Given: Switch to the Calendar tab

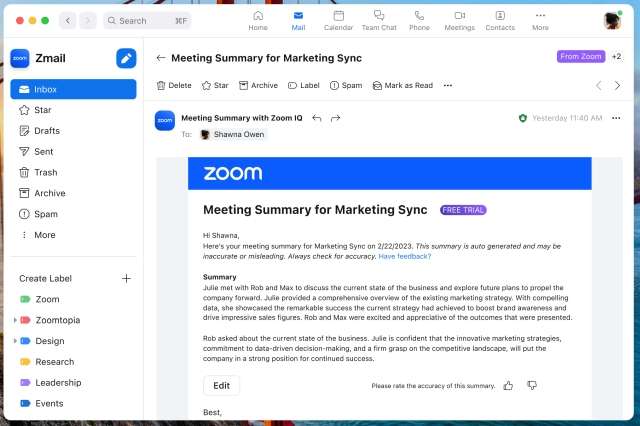Looking at the screenshot, I should click(338, 20).
